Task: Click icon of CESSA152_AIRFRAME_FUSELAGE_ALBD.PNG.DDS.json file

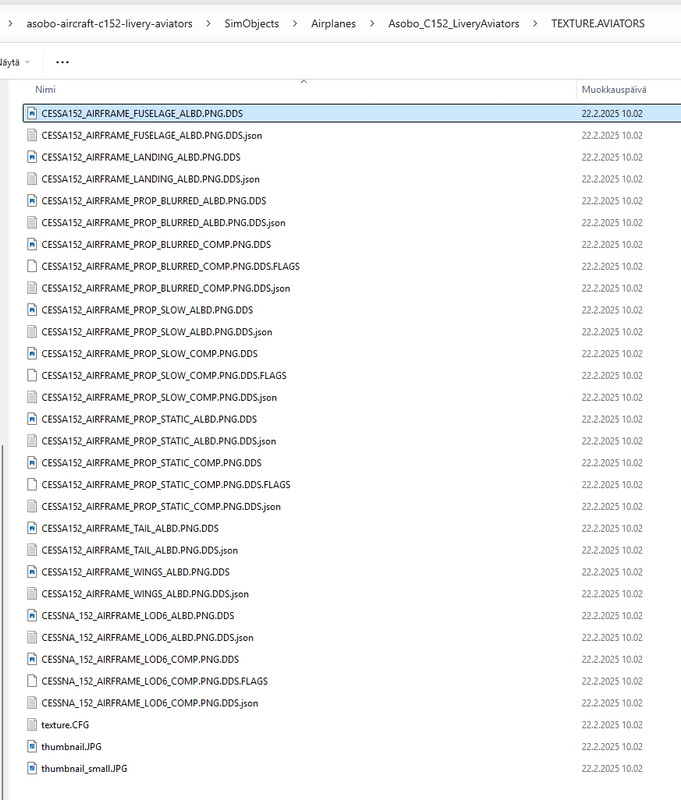Action: point(32,135)
